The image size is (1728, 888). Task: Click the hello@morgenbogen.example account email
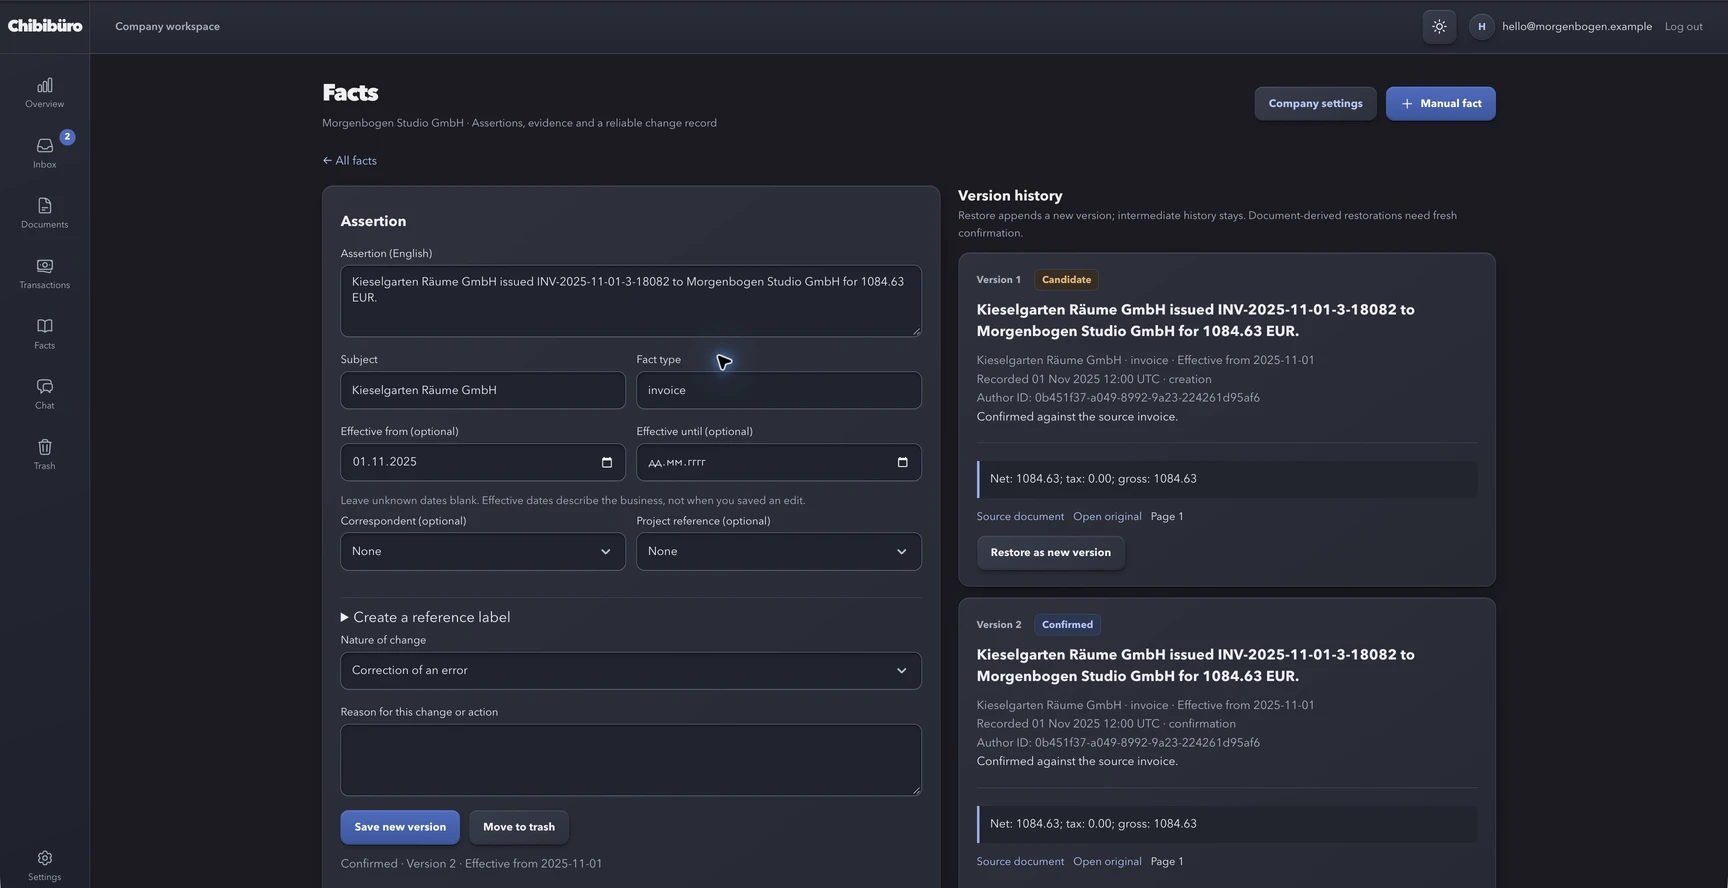[1576, 27]
